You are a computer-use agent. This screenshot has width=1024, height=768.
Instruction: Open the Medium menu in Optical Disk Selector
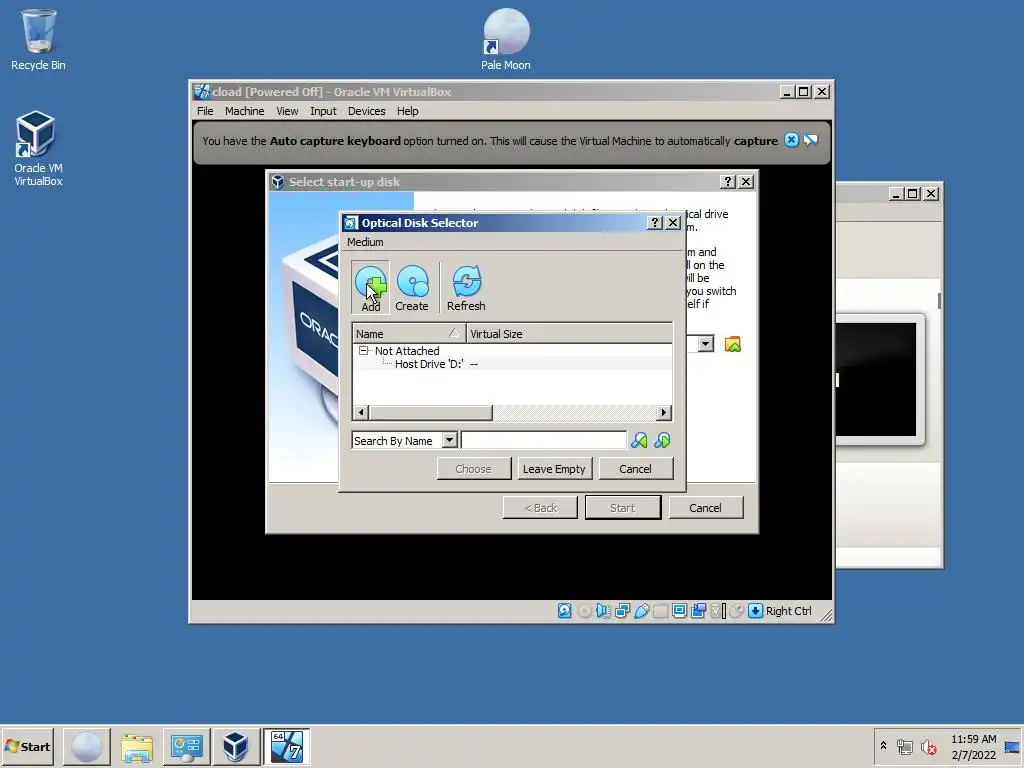tap(365, 242)
